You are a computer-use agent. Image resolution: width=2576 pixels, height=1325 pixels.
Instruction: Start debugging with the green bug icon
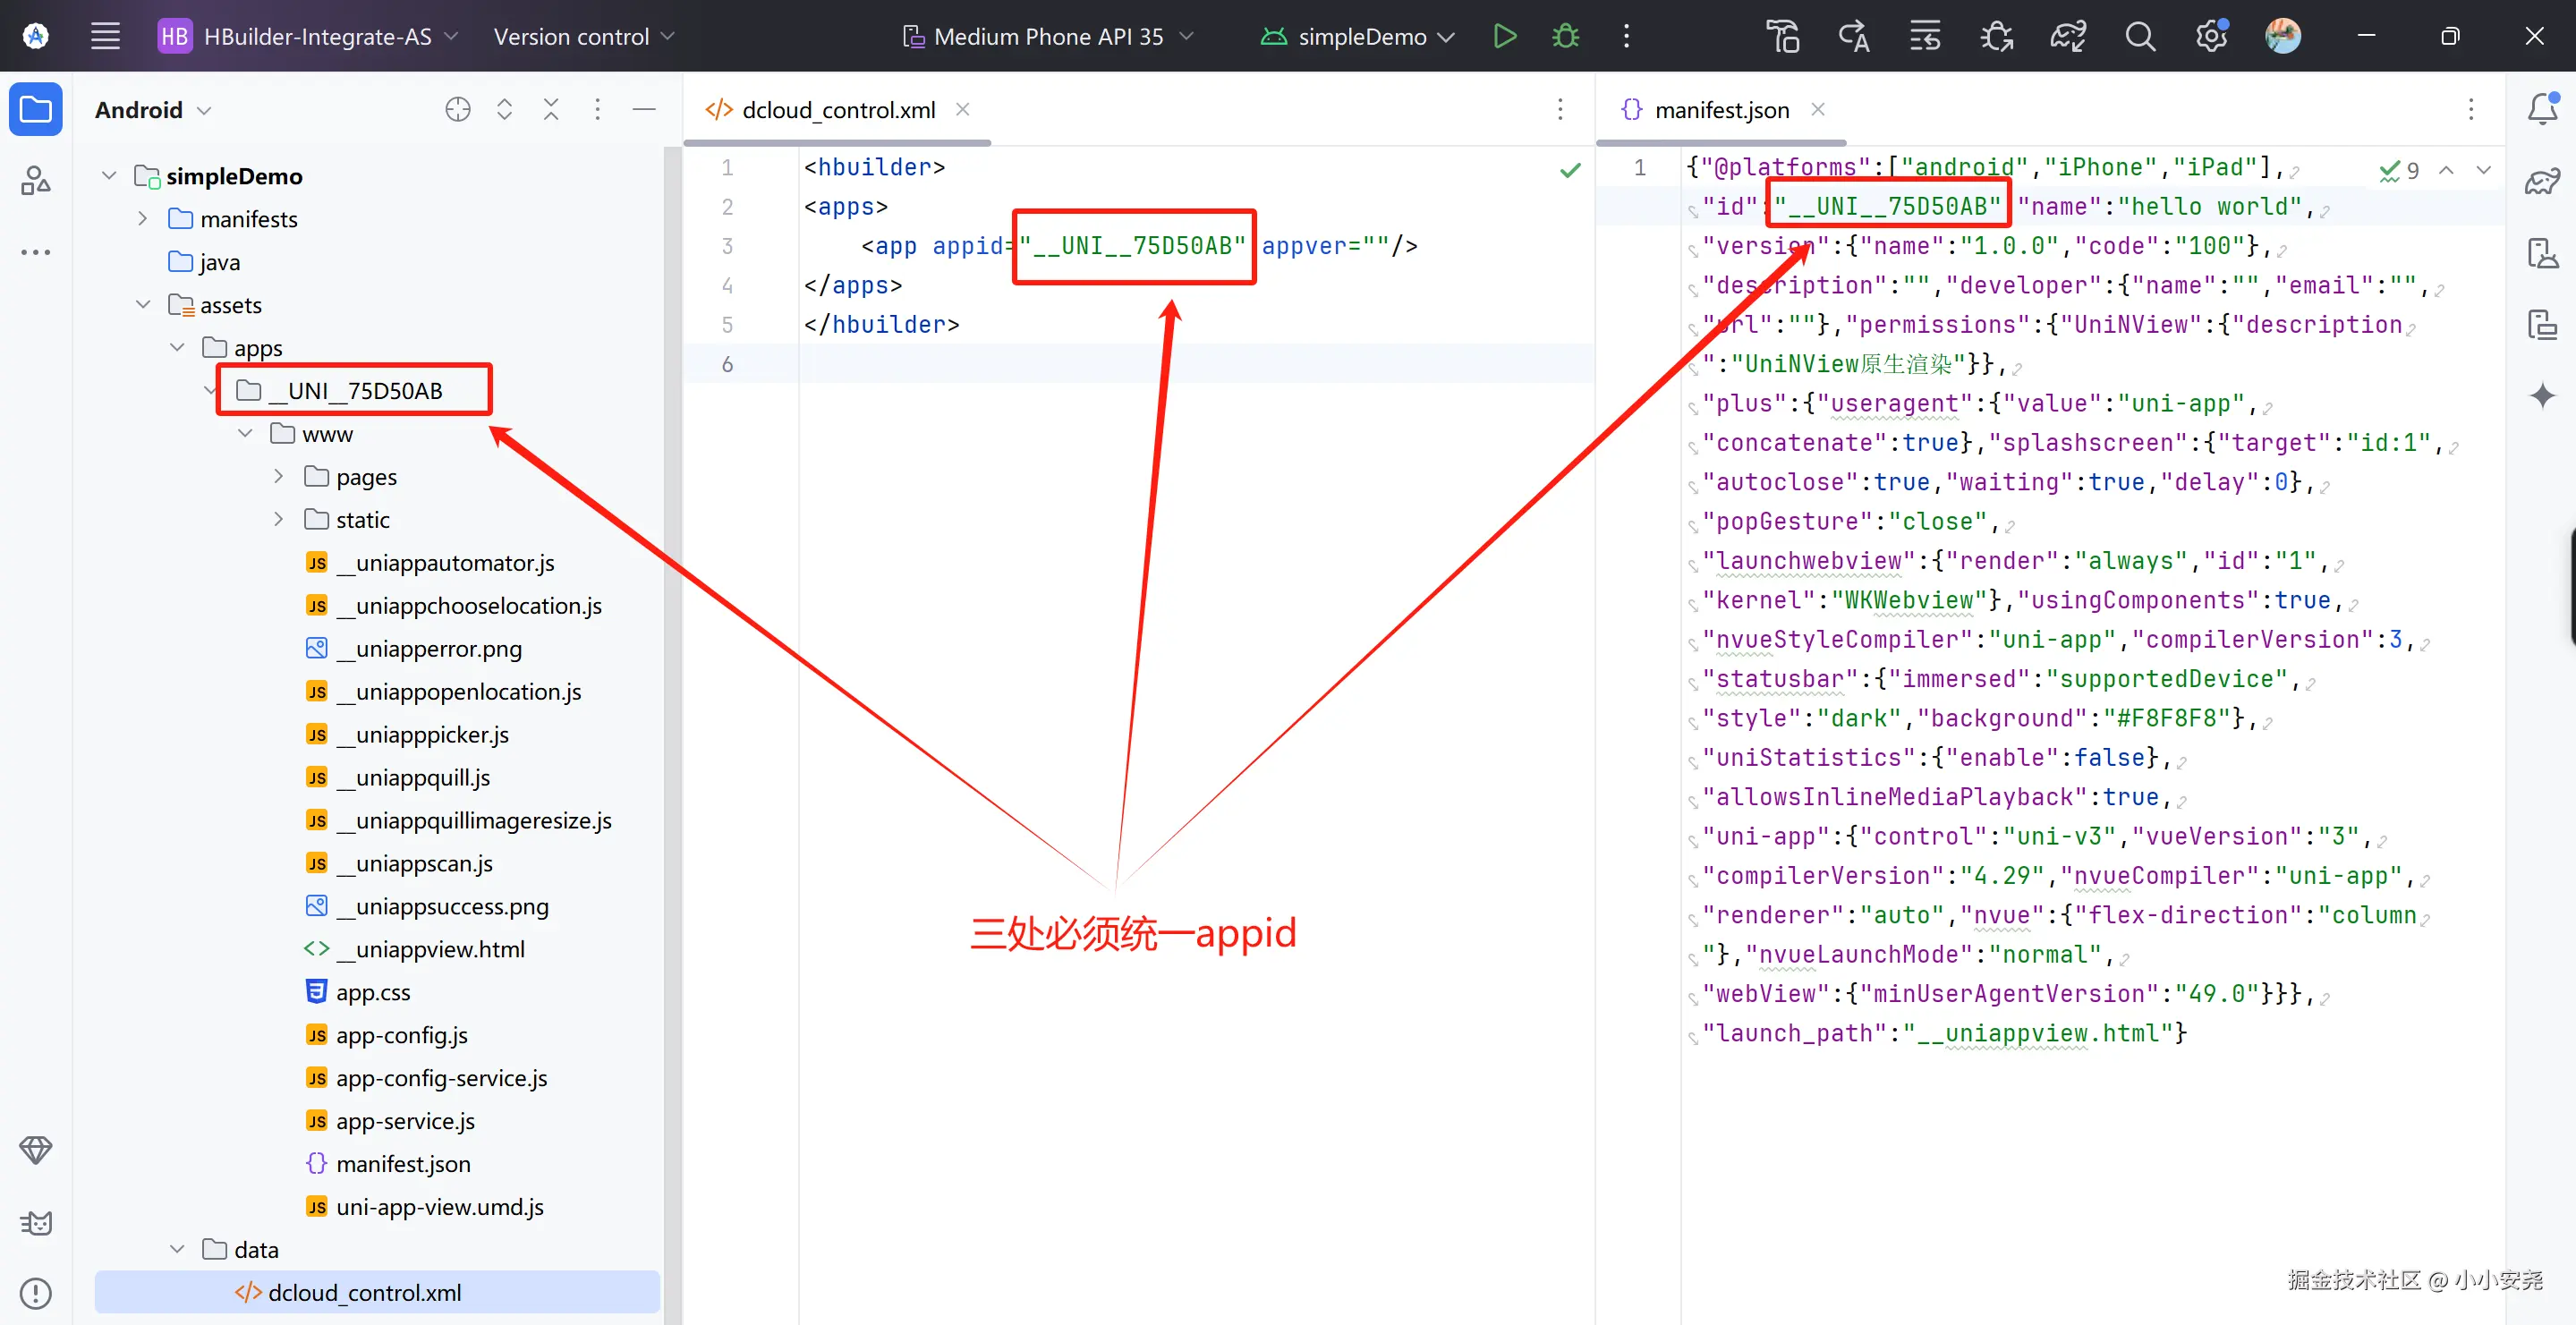tap(1565, 37)
